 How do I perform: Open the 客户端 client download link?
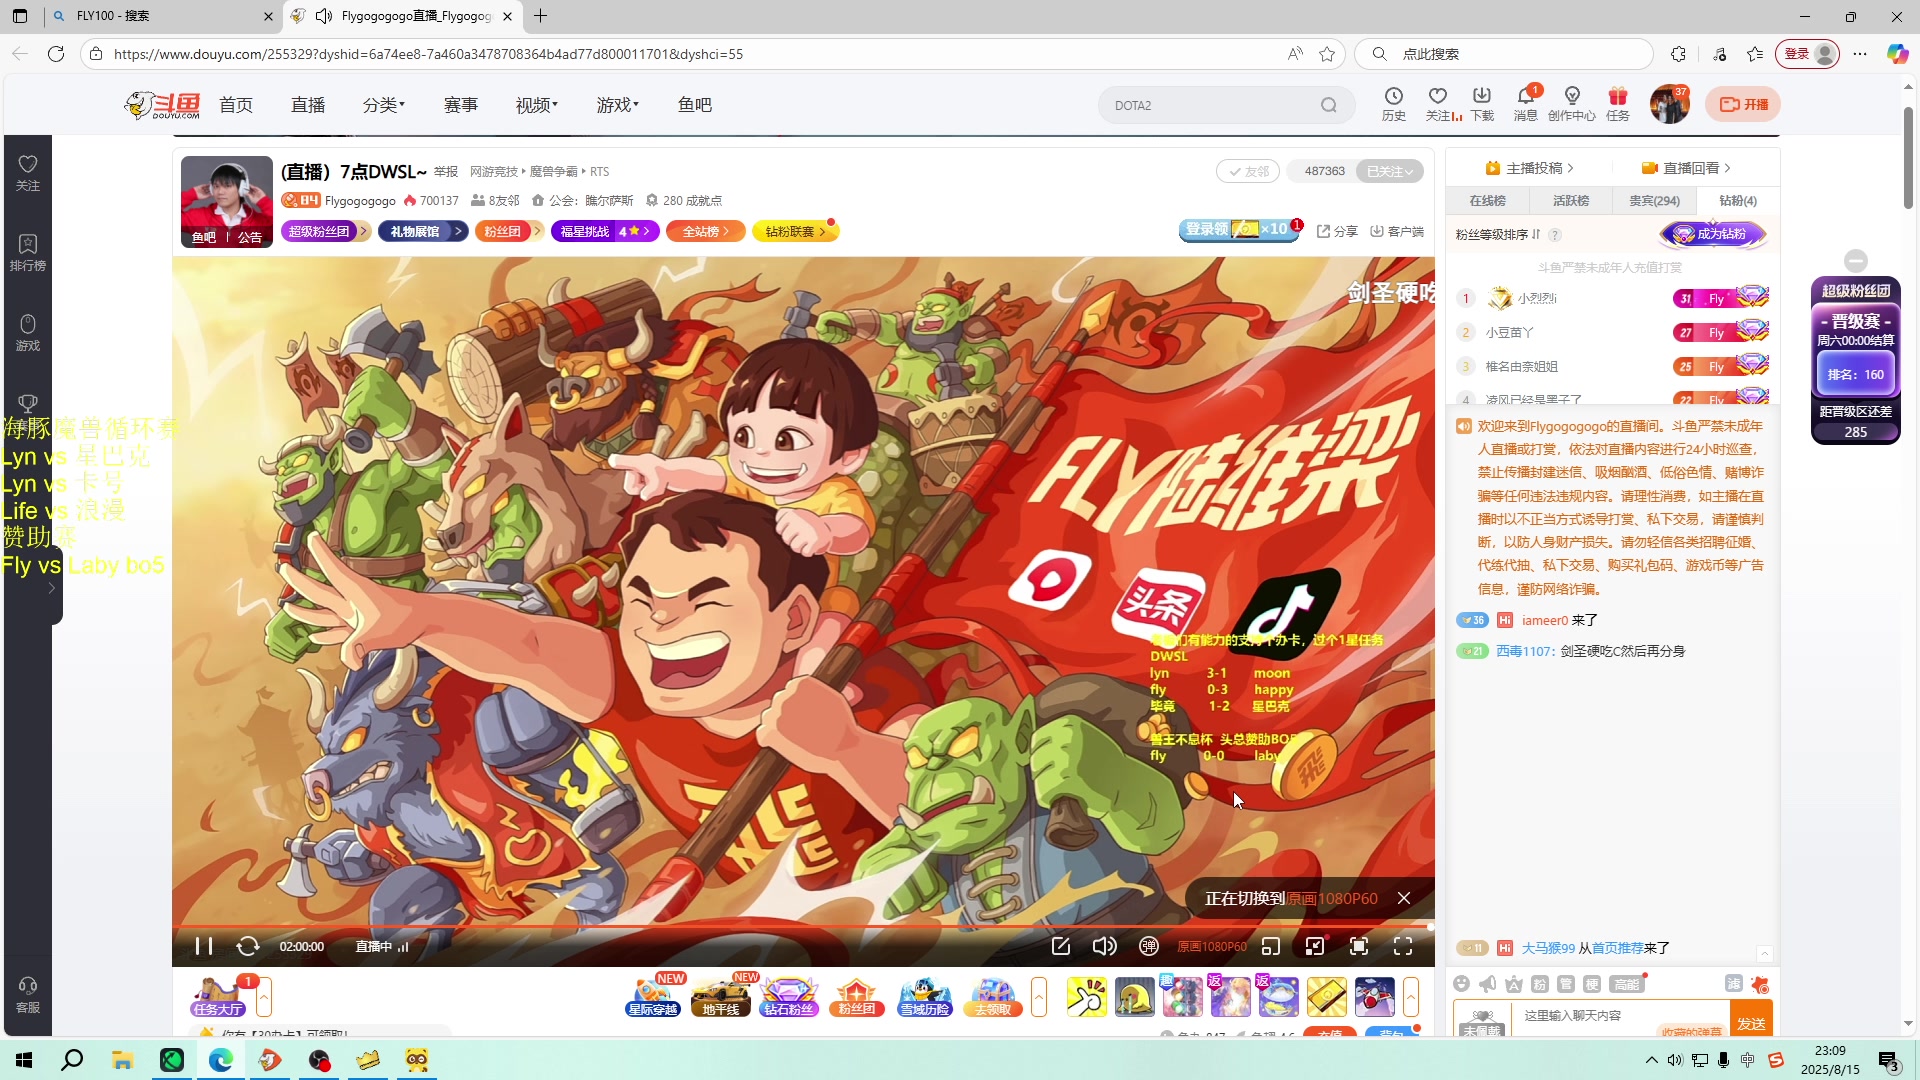1397,231
